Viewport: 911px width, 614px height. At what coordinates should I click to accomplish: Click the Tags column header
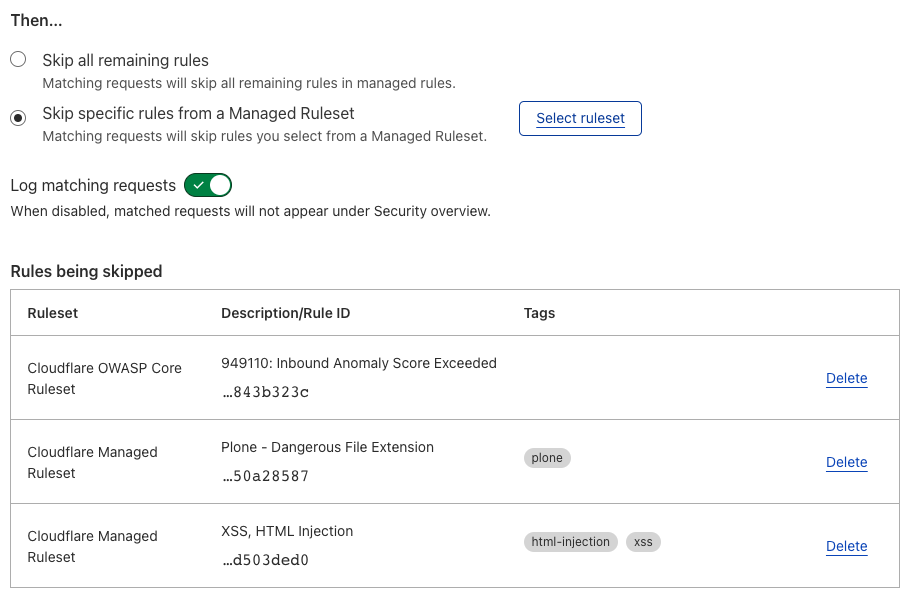point(539,313)
